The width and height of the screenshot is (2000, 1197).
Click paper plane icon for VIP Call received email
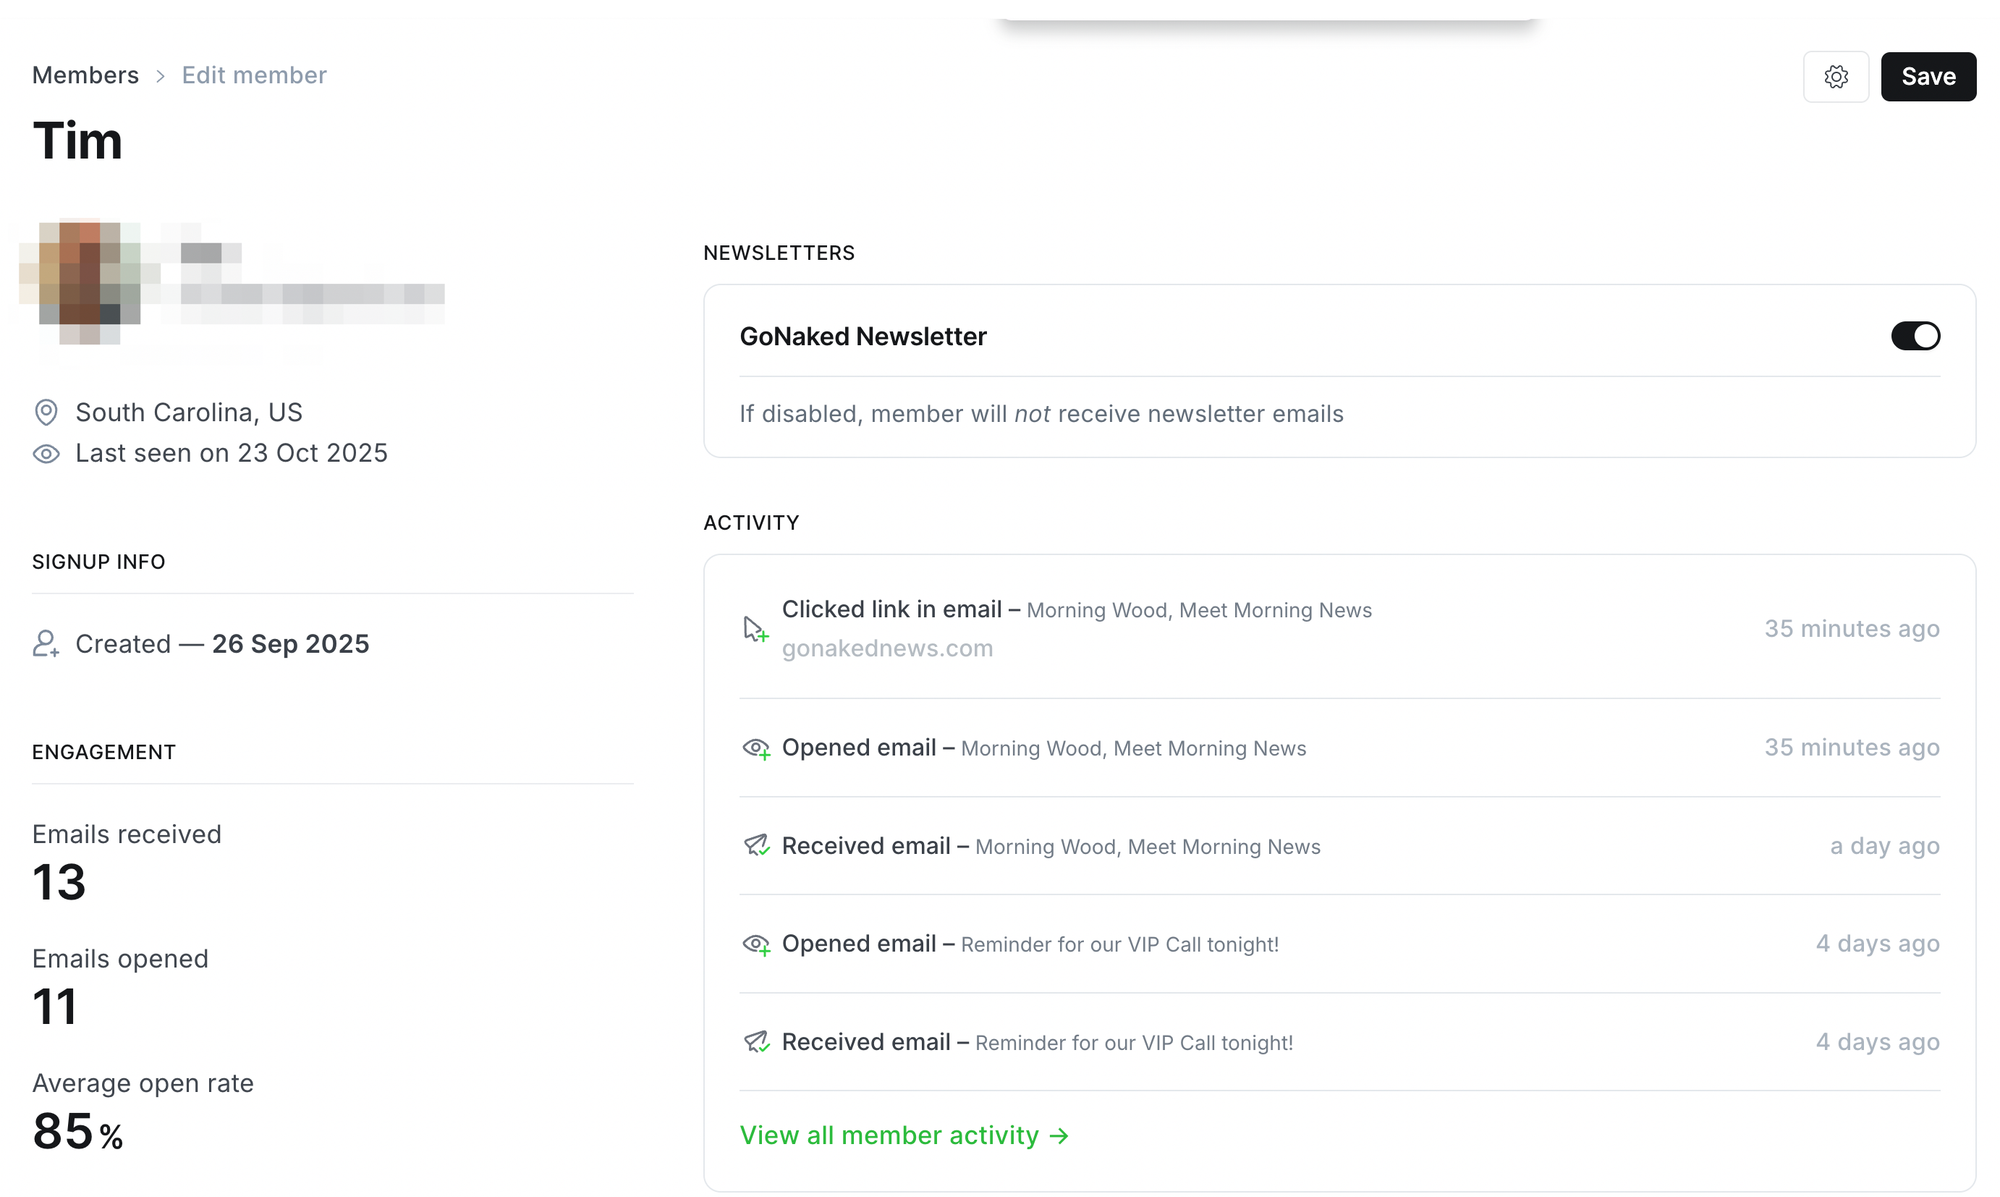pyautogui.click(x=756, y=1042)
